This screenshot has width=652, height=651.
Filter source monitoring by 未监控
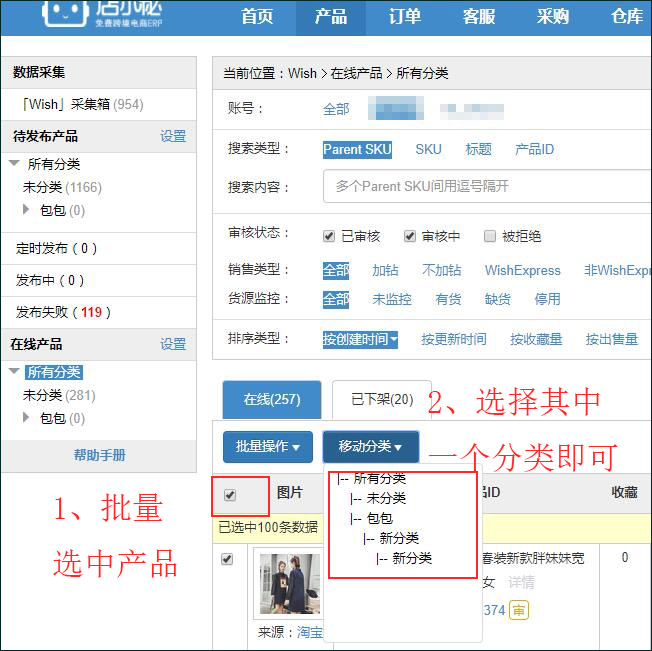[x=392, y=299]
